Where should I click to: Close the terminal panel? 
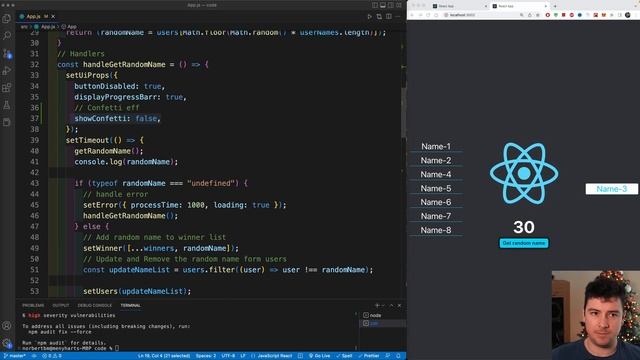(400, 305)
